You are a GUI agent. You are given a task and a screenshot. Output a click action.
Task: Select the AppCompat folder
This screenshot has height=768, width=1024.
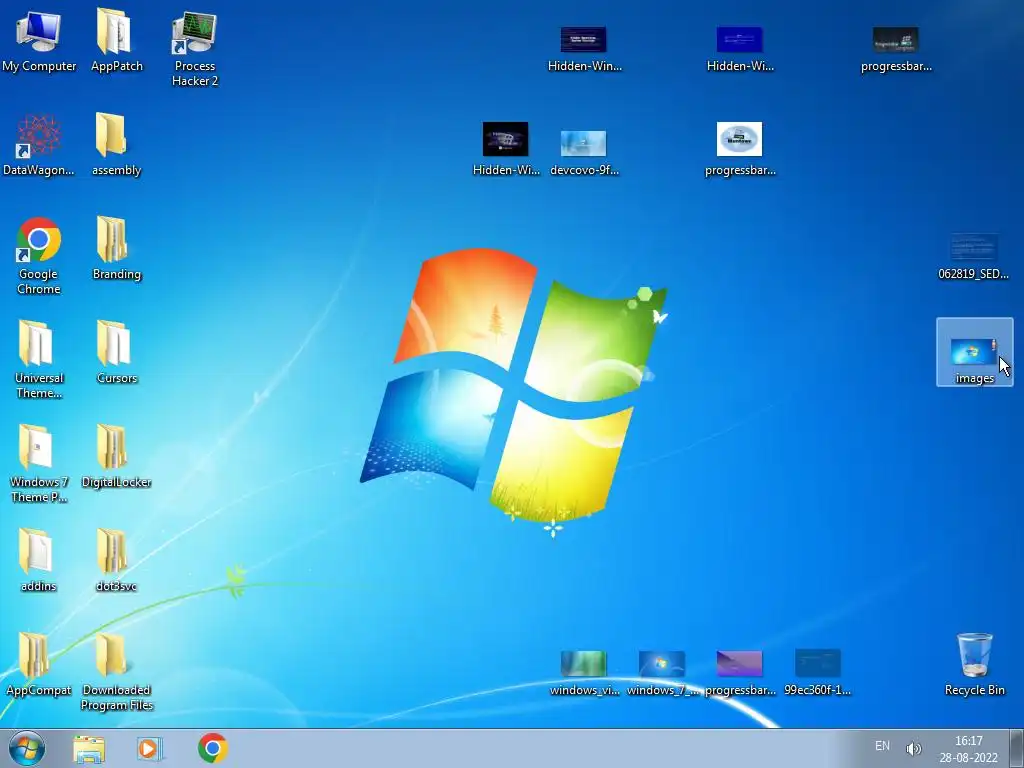click(x=39, y=664)
